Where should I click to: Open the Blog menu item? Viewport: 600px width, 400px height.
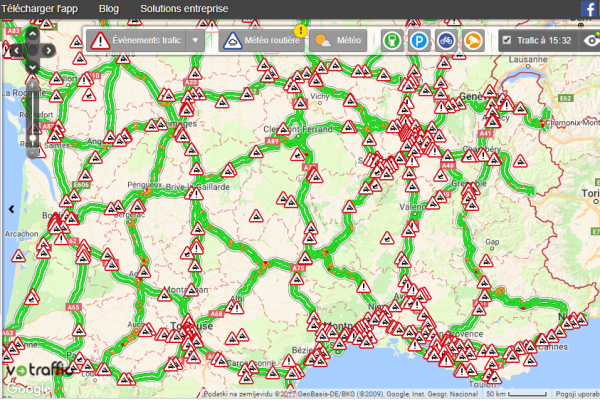[110, 9]
